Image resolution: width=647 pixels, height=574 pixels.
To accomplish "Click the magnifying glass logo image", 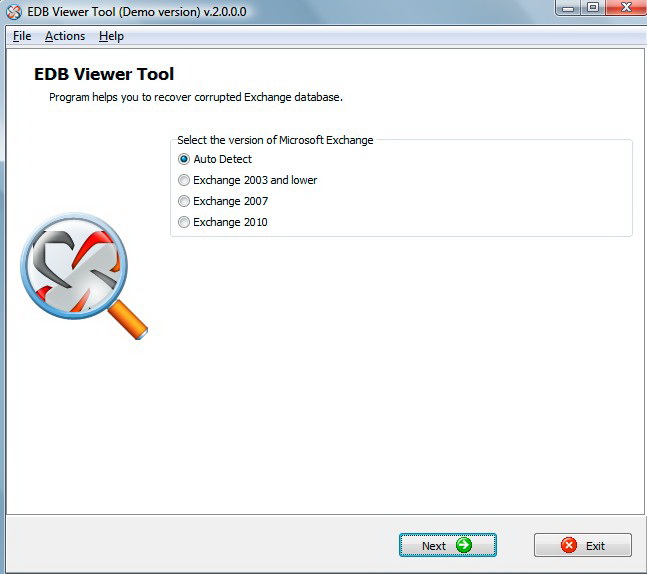I will (84, 276).
